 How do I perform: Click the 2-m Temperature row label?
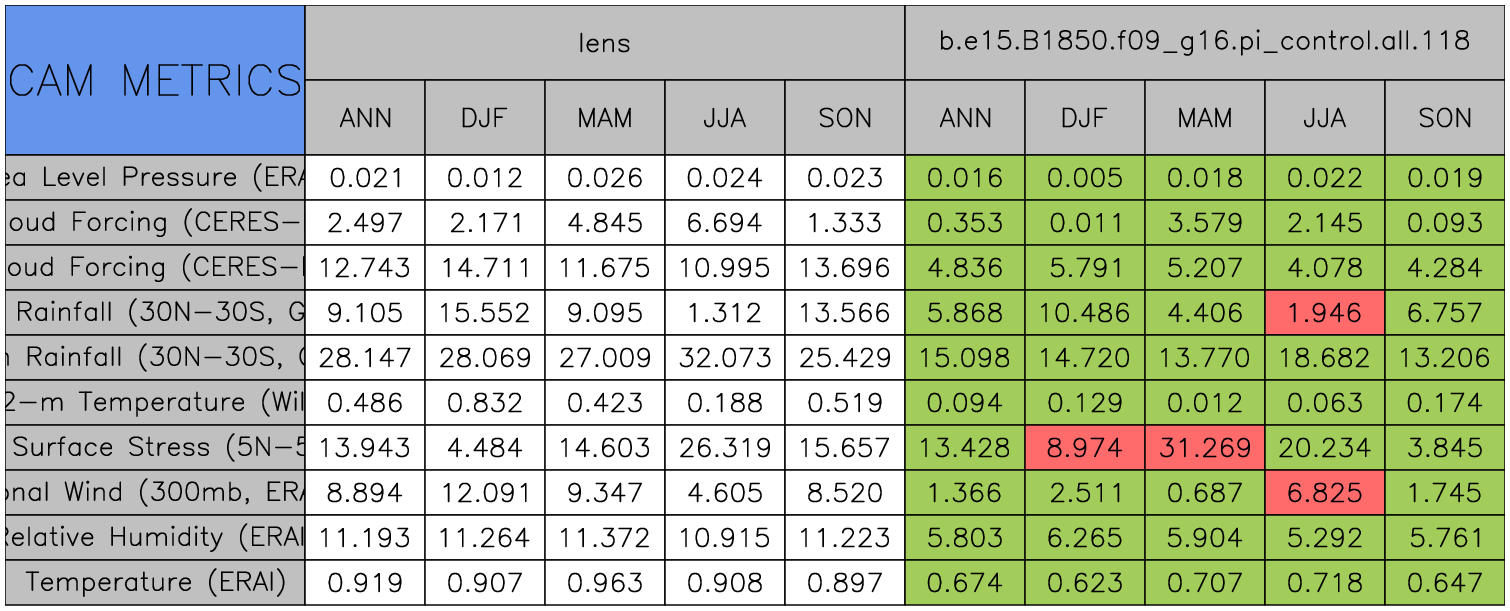tap(155, 403)
